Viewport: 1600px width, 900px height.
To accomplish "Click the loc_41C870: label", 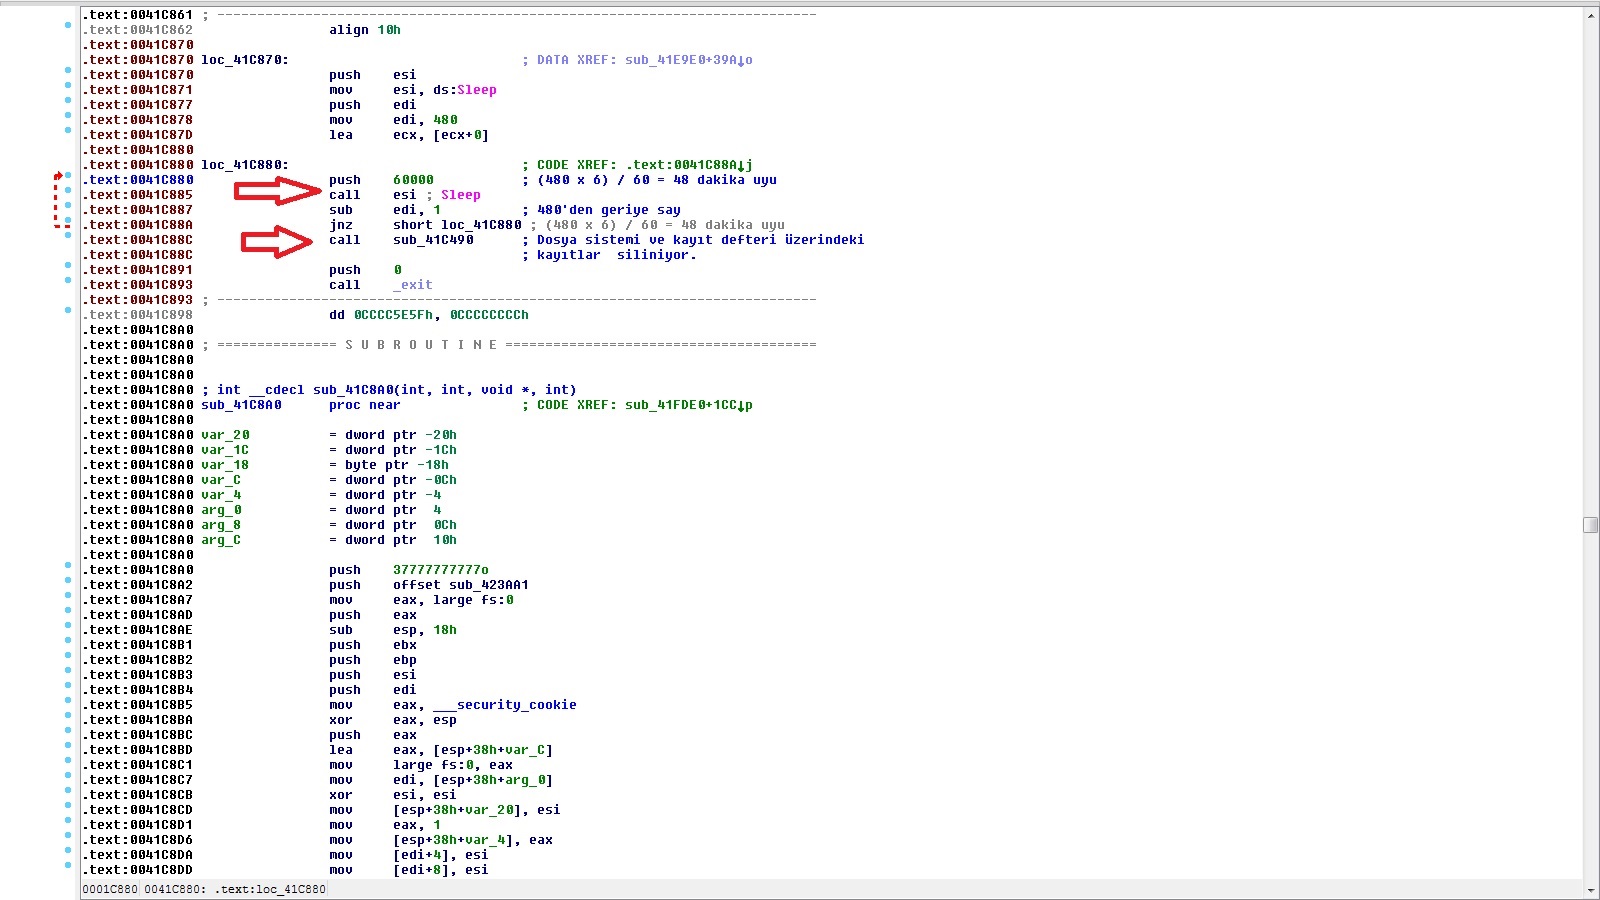I will (x=245, y=60).
